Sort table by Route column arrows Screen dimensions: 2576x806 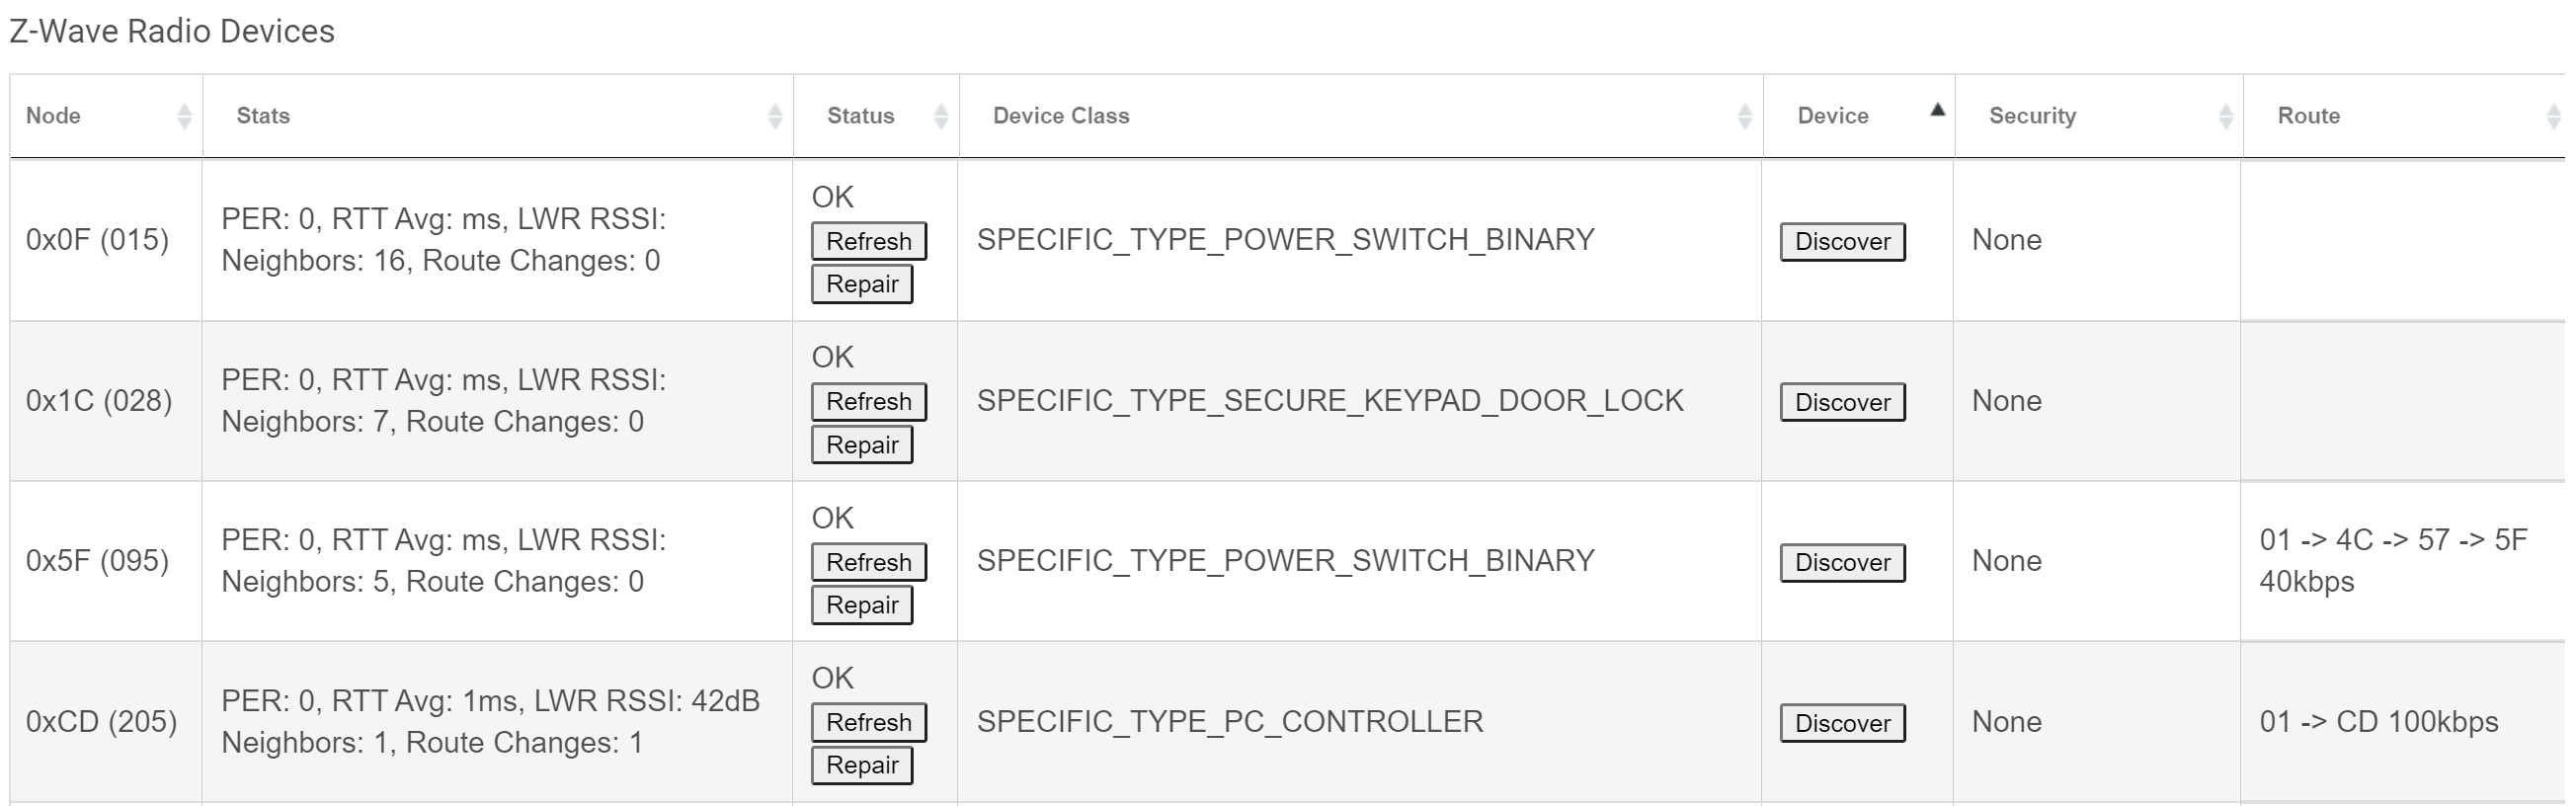coord(2553,116)
